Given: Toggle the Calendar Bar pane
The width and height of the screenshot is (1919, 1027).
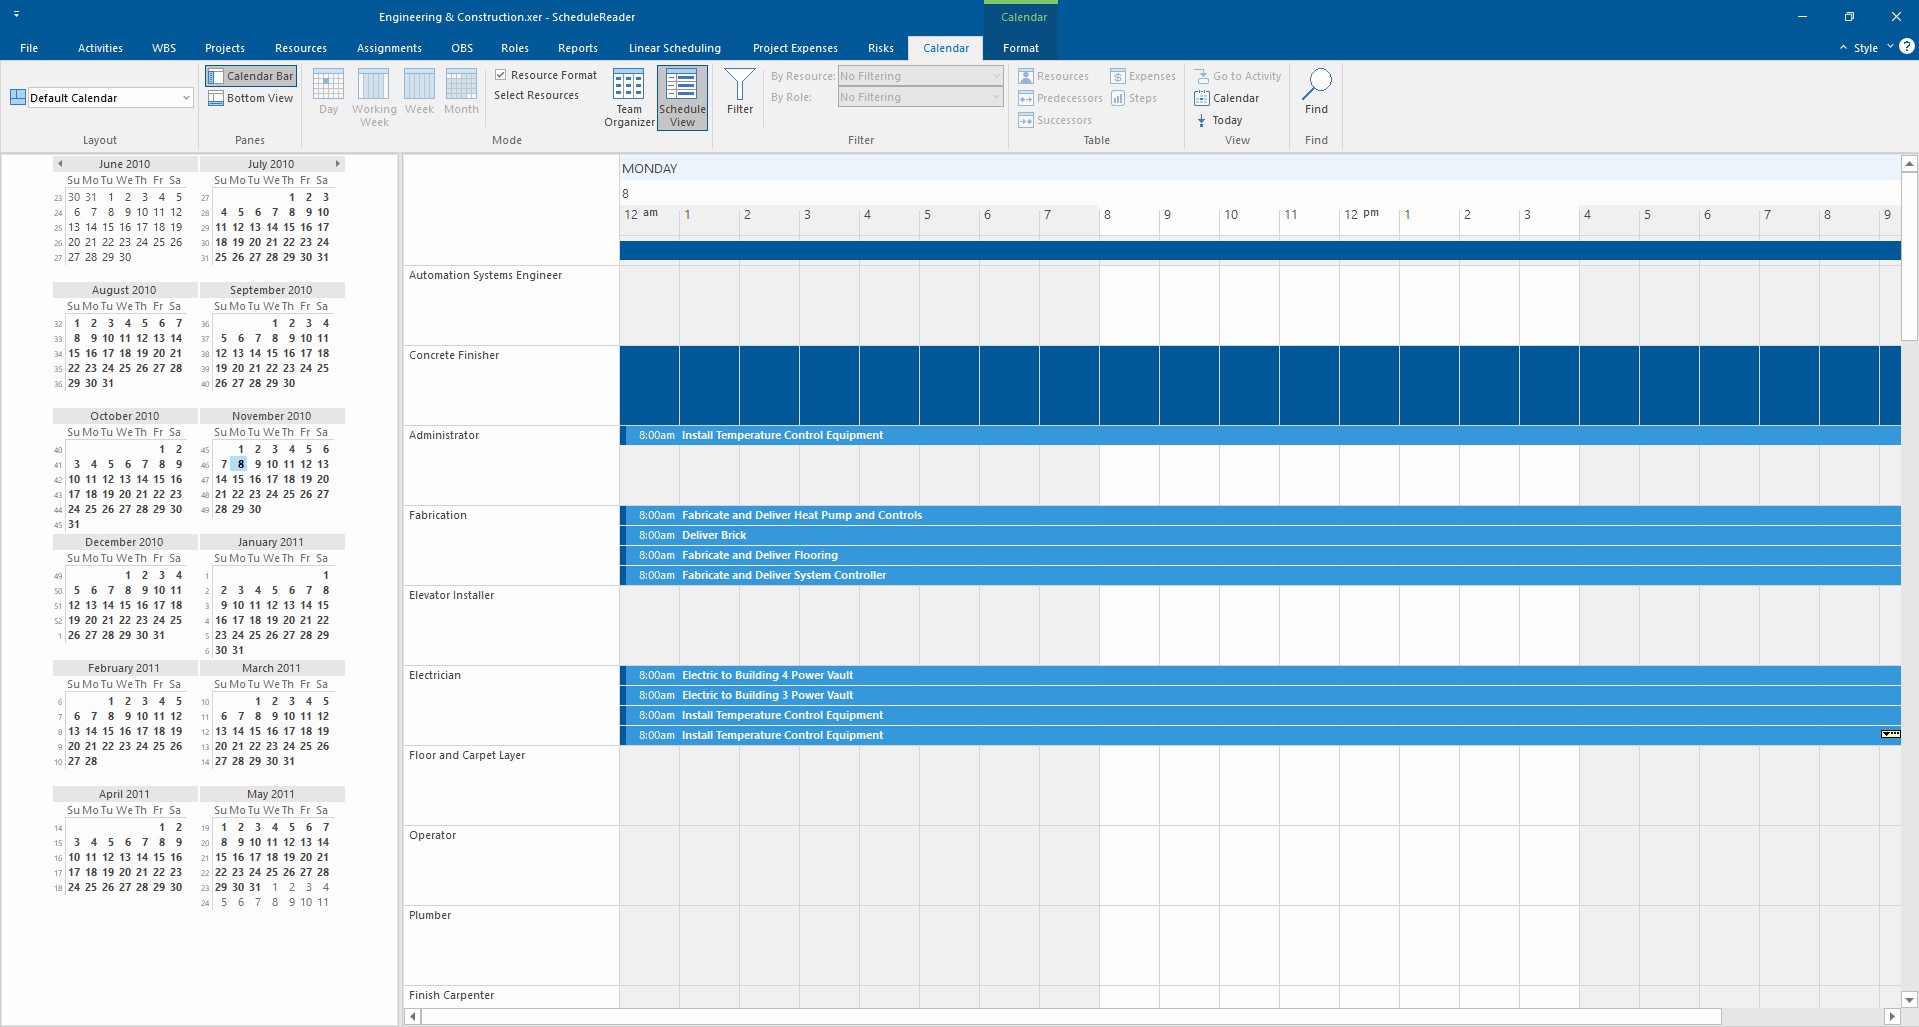Looking at the screenshot, I should pos(250,76).
